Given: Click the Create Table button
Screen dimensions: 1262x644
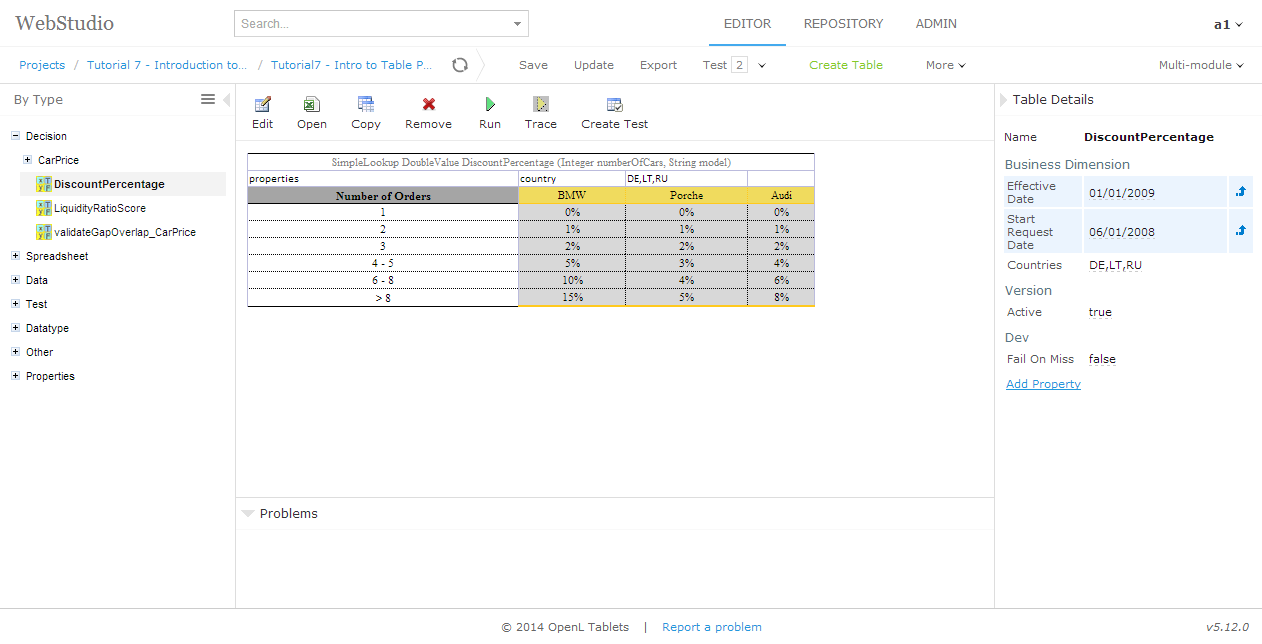Looking at the screenshot, I should (845, 64).
